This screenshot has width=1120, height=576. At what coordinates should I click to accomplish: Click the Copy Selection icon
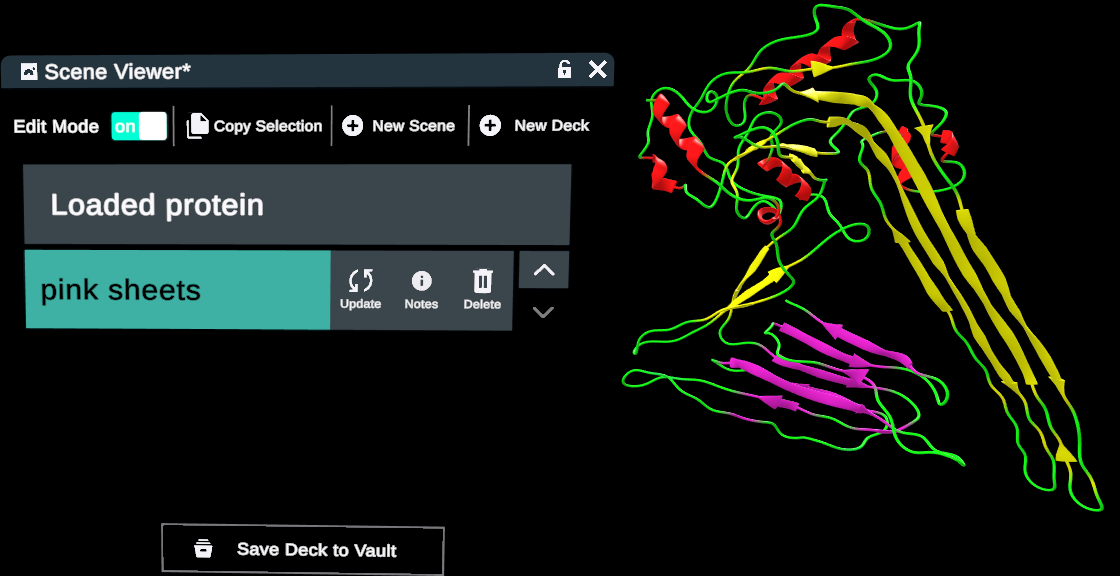pyautogui.click(x=196, y=125)
